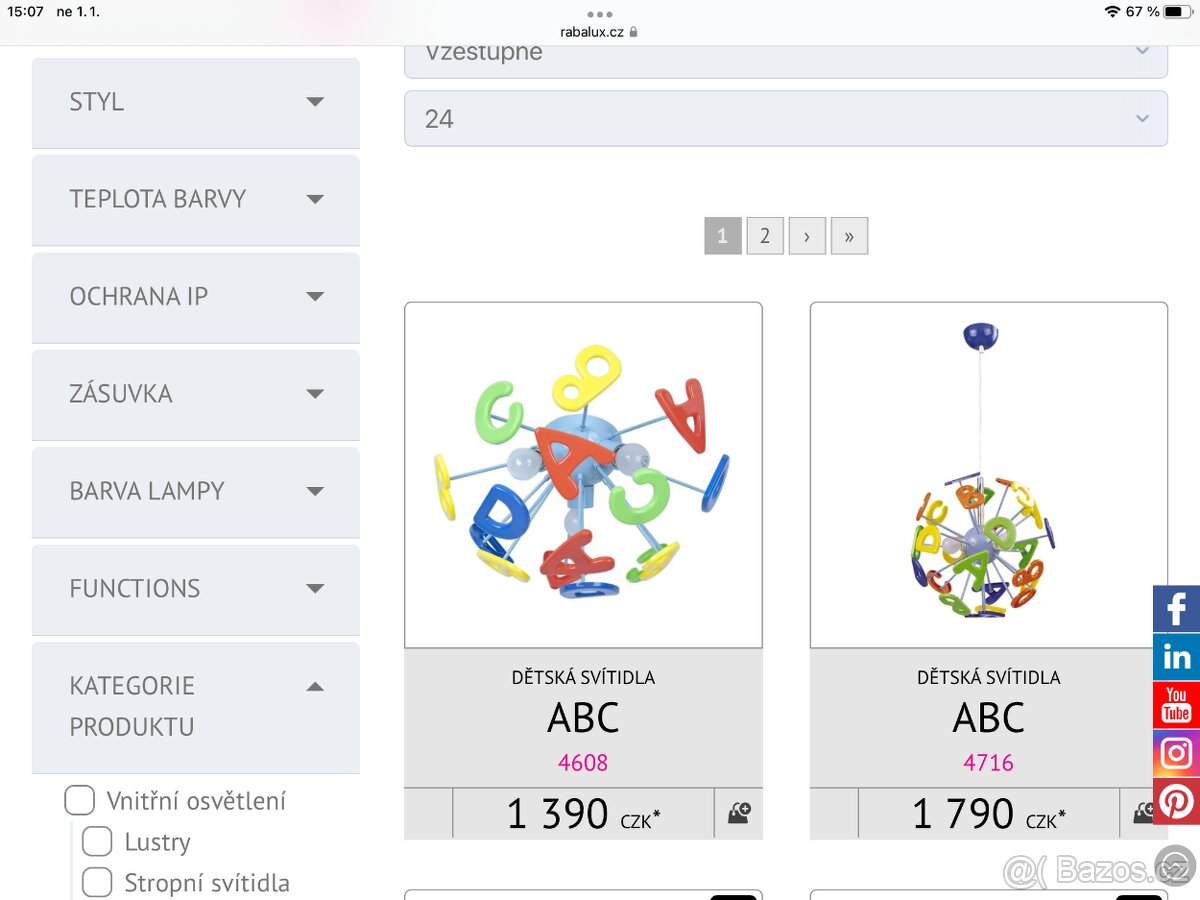Tap the three-dots menu above address bar

(600, 14)
